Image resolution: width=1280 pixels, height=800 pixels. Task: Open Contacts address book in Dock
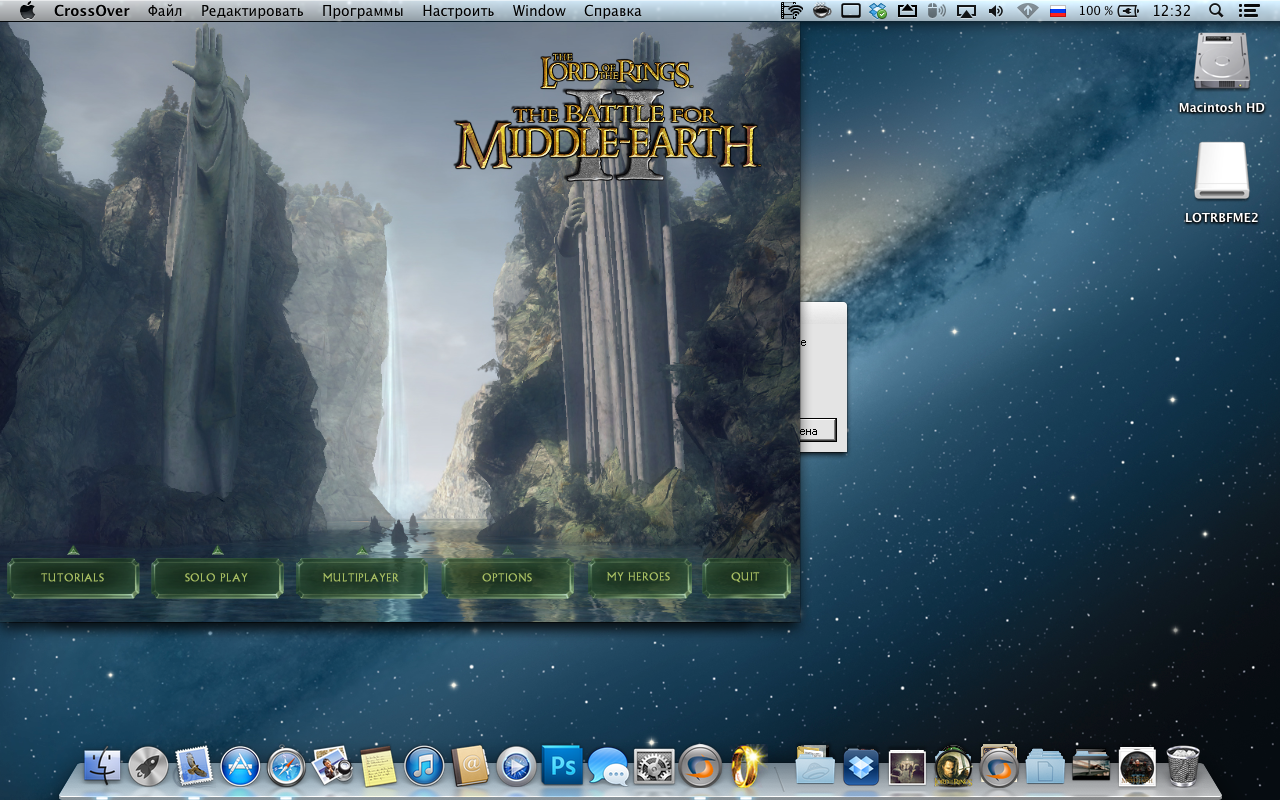point(470,767)
